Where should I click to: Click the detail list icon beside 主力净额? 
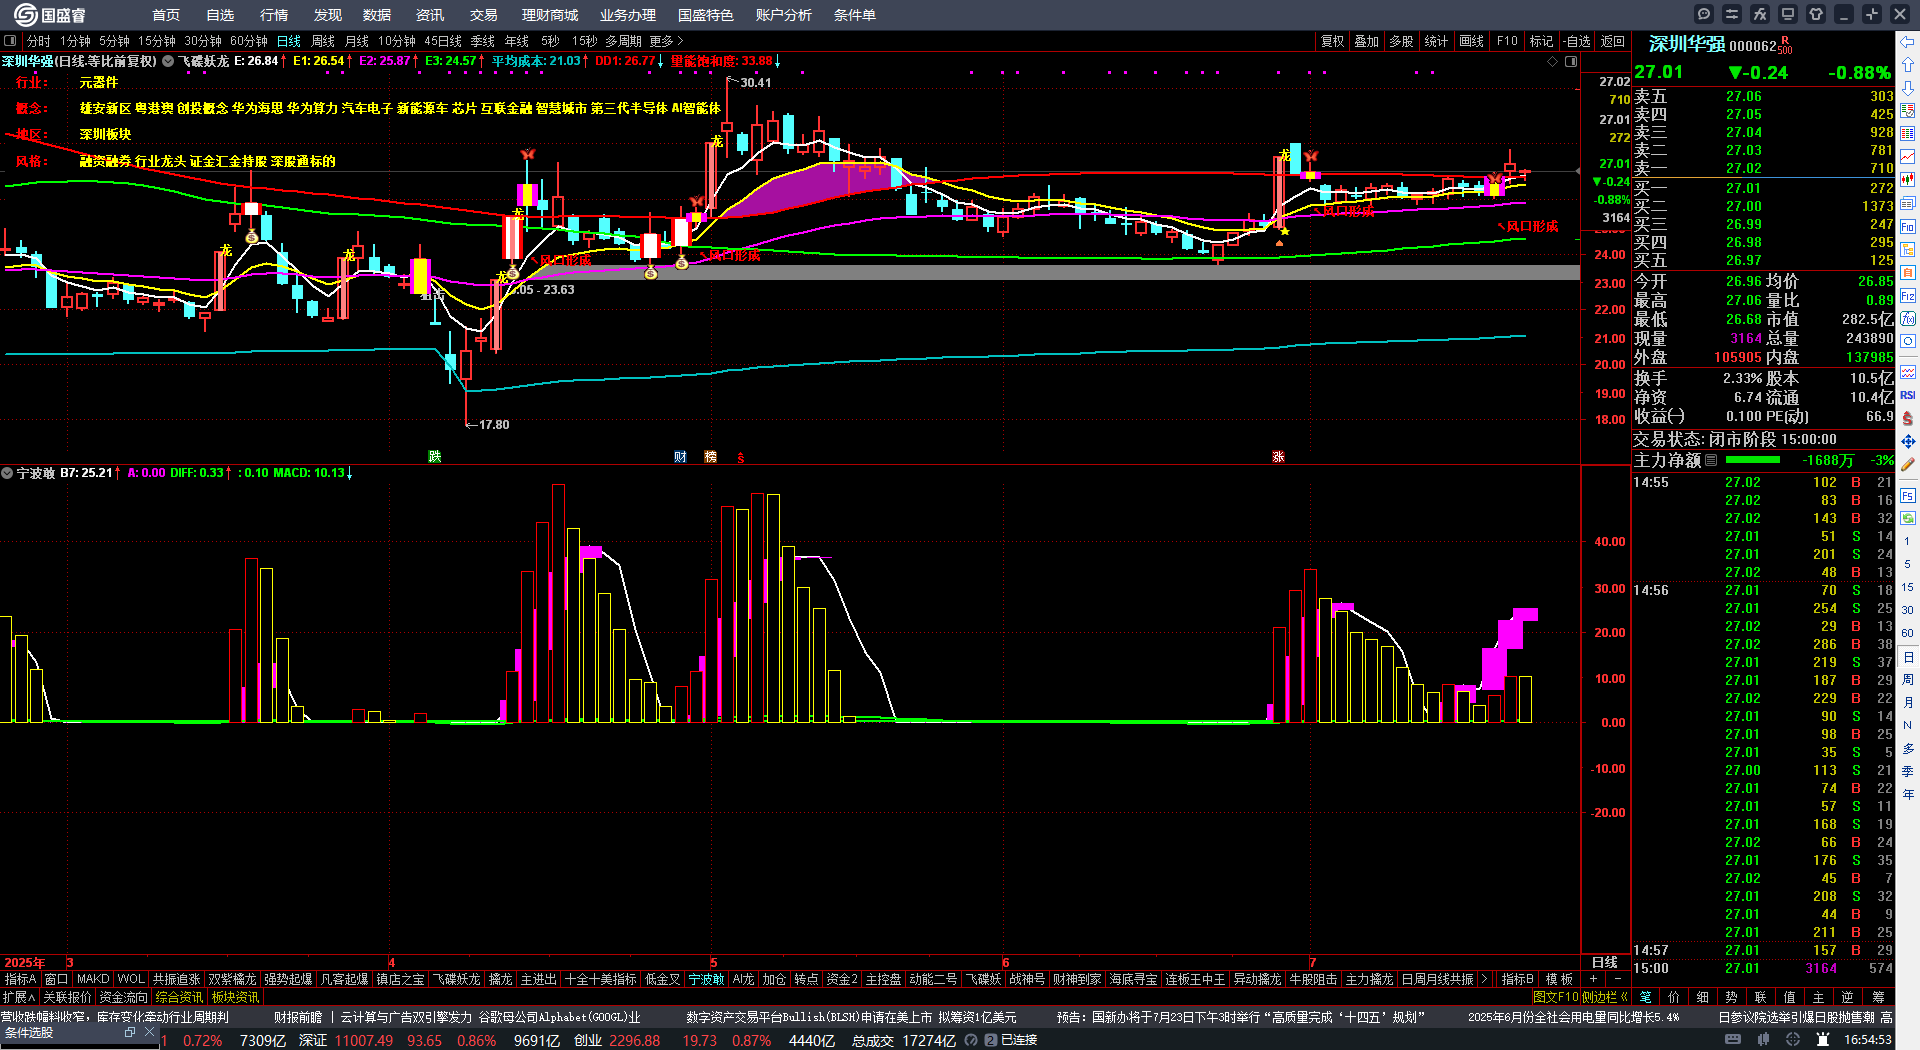pos(1711,460)
